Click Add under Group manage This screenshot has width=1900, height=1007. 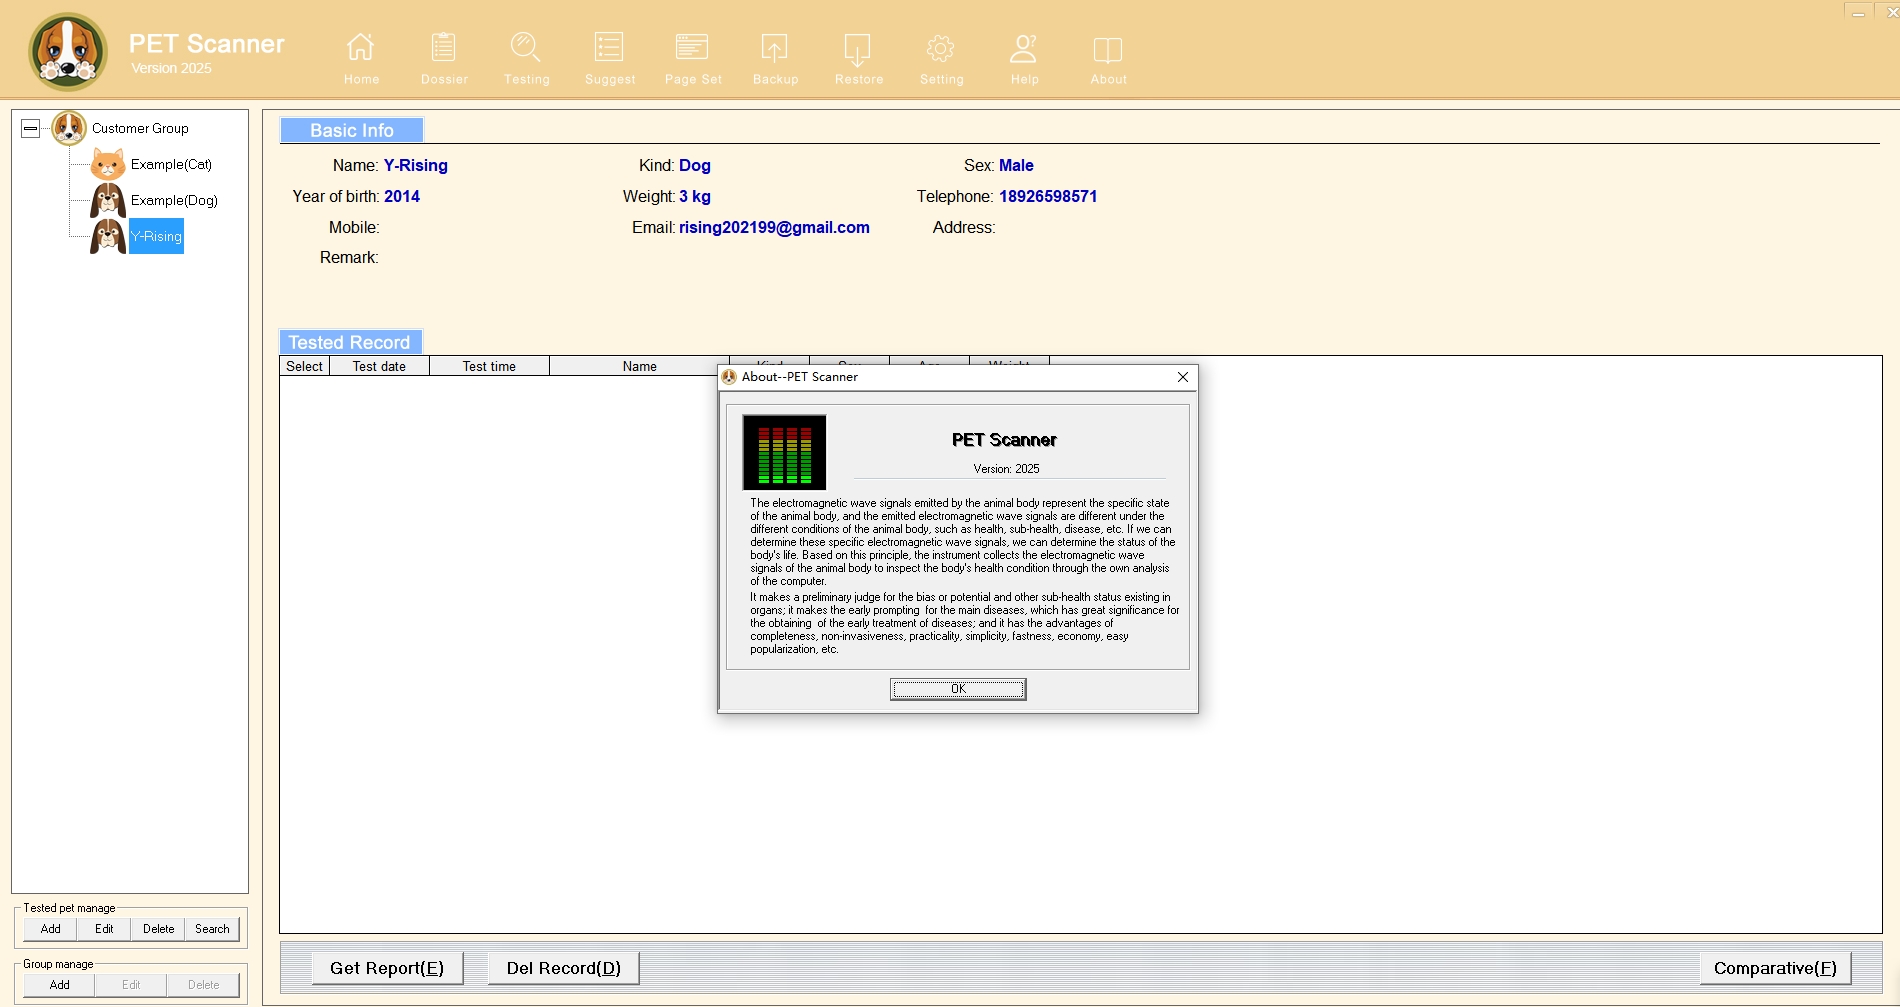point(60,985)
